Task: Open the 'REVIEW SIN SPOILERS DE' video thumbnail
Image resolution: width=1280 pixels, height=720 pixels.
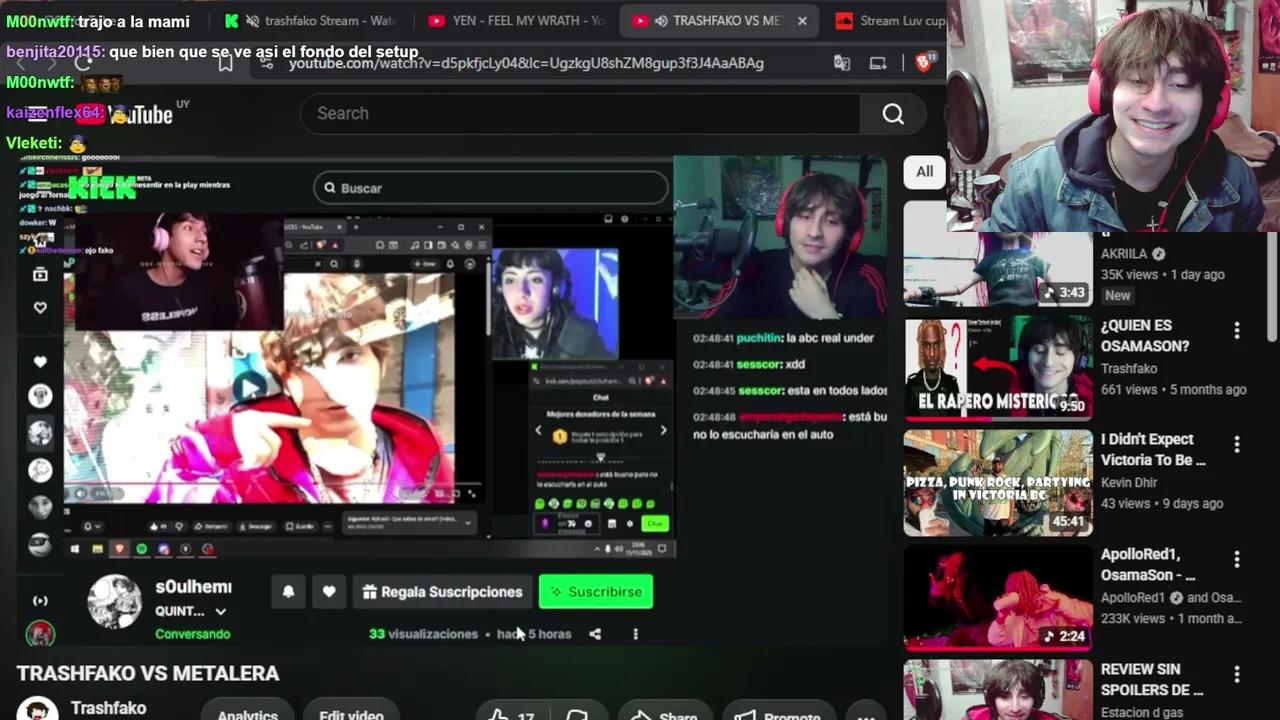Action: point(998,690)
